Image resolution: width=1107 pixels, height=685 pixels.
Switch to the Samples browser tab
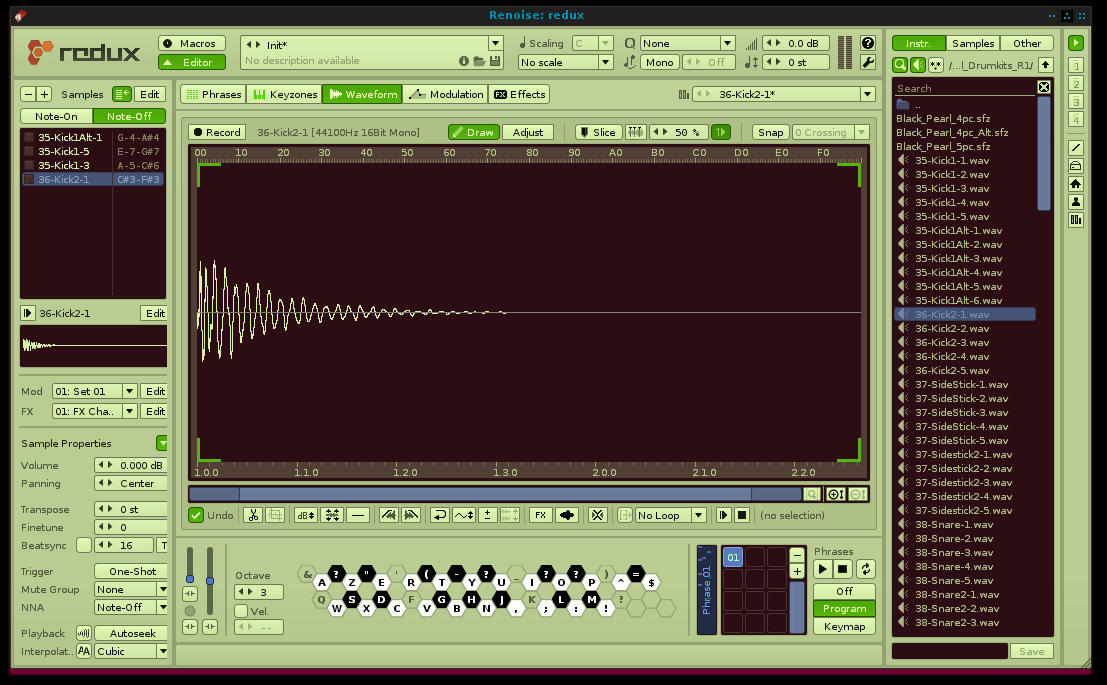click(973, 43)
